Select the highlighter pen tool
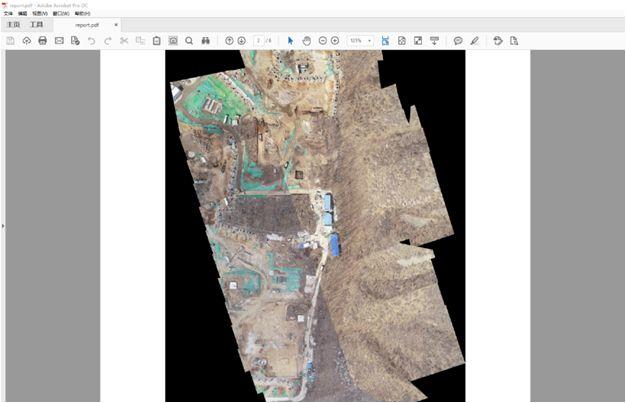This screenshot has width=626, height=403. point(474,40)
